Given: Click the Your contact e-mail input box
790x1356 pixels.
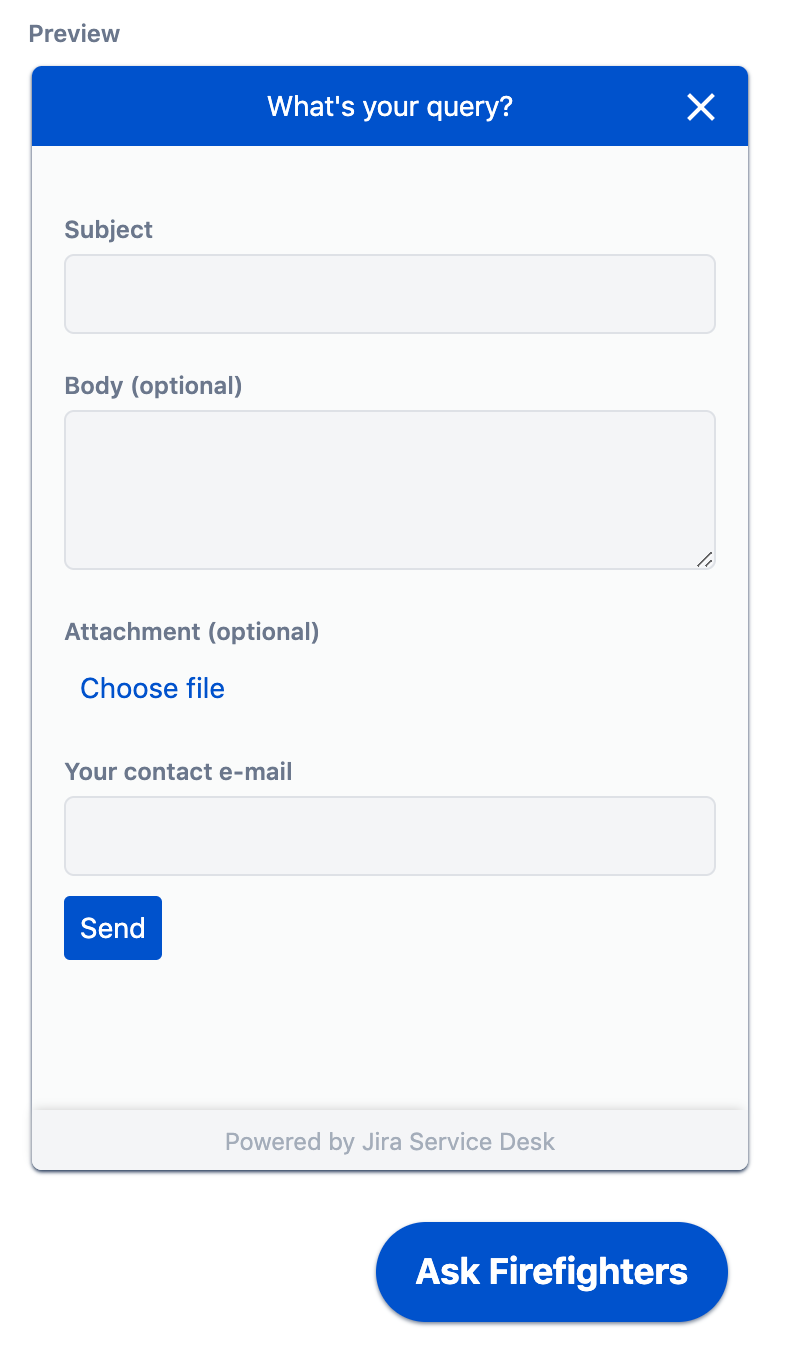Looking at the screenshot, I should point(390,836).
